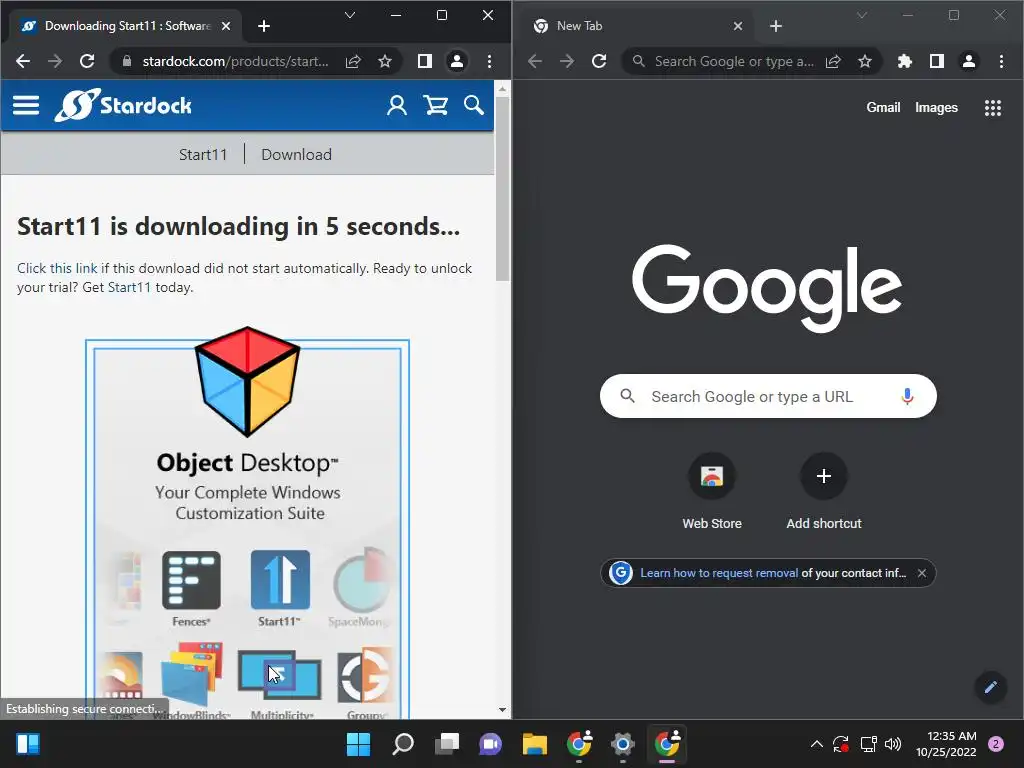This screenshot has width=1024, height=768.
Task: Close the New Tab tab
Action: (738, 26)
